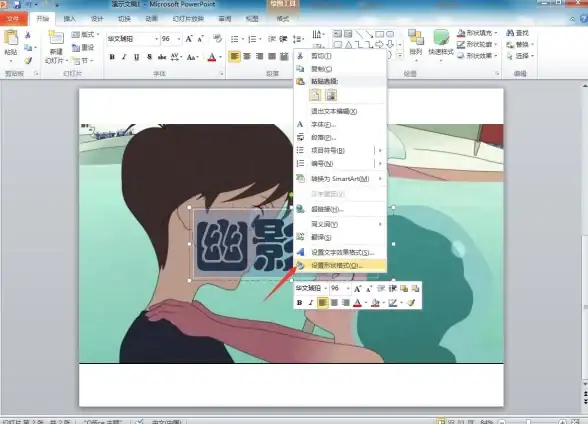The height and width of the screenshot is (424, 588).
Task: Choose Copy (复制) in context menu
Action: click(x=340, y=69)
